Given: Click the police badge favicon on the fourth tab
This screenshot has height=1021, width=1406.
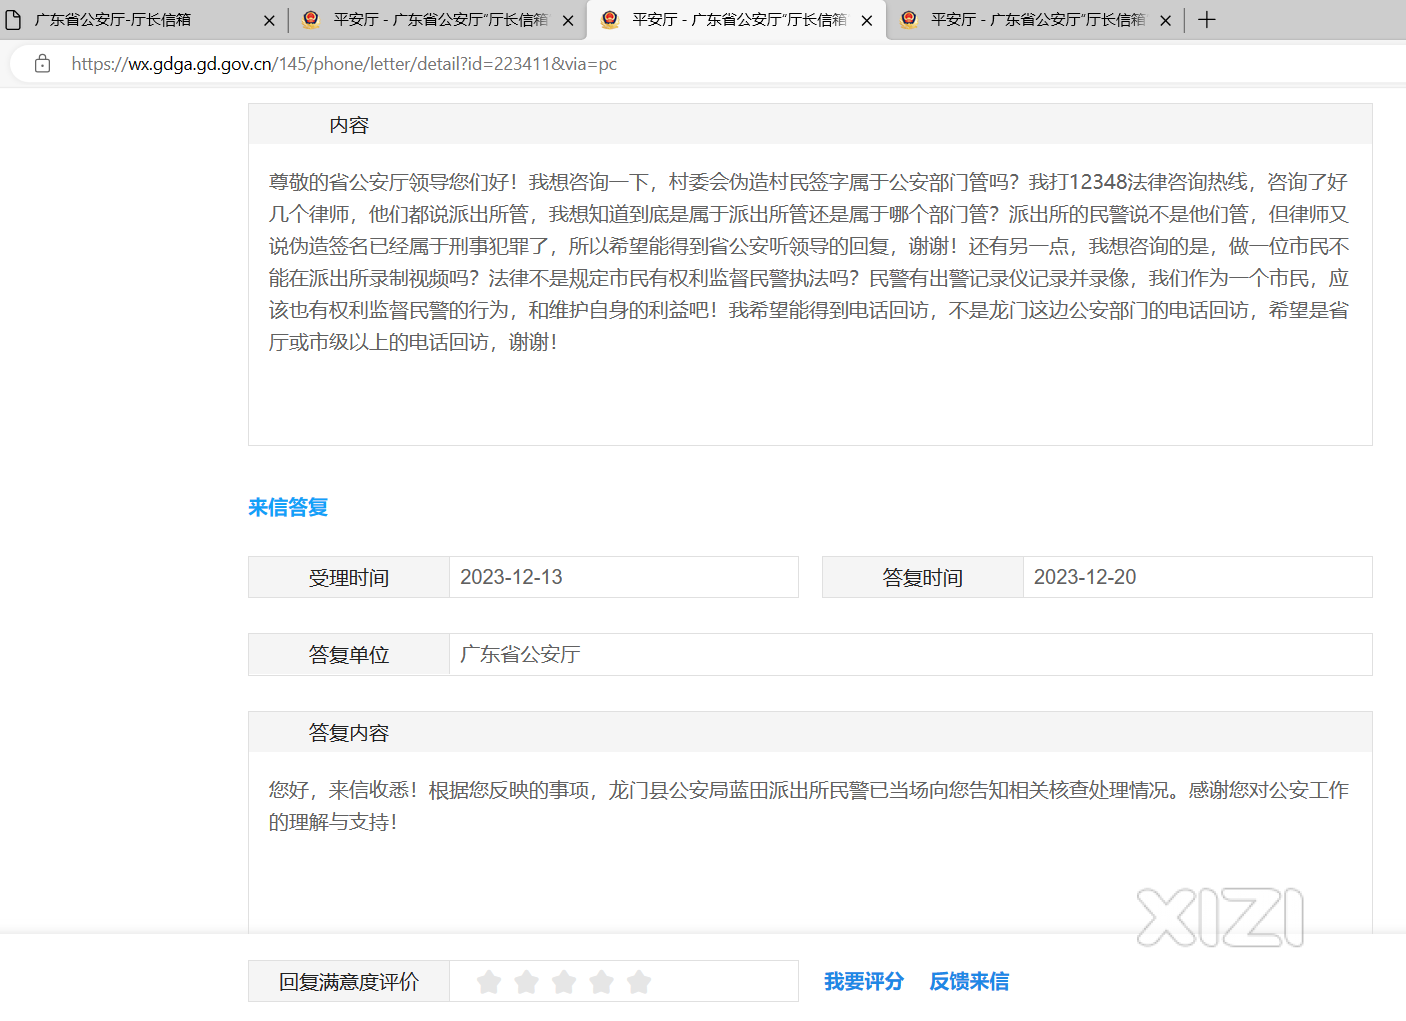Looking at the screenshot, I should coord(909,19).
